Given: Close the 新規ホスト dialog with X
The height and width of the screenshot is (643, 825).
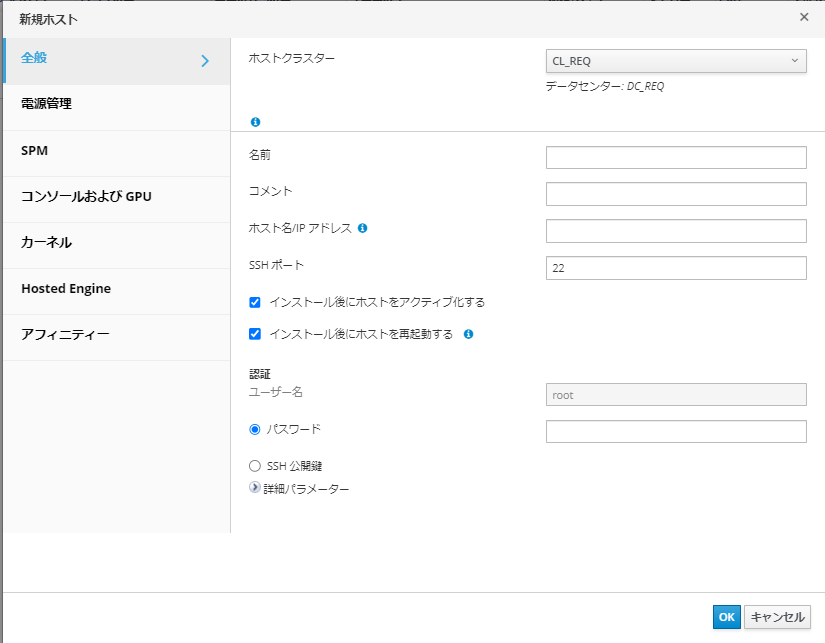Looking at the screenshot, I should pyautogui.click(x=804, y=17).
